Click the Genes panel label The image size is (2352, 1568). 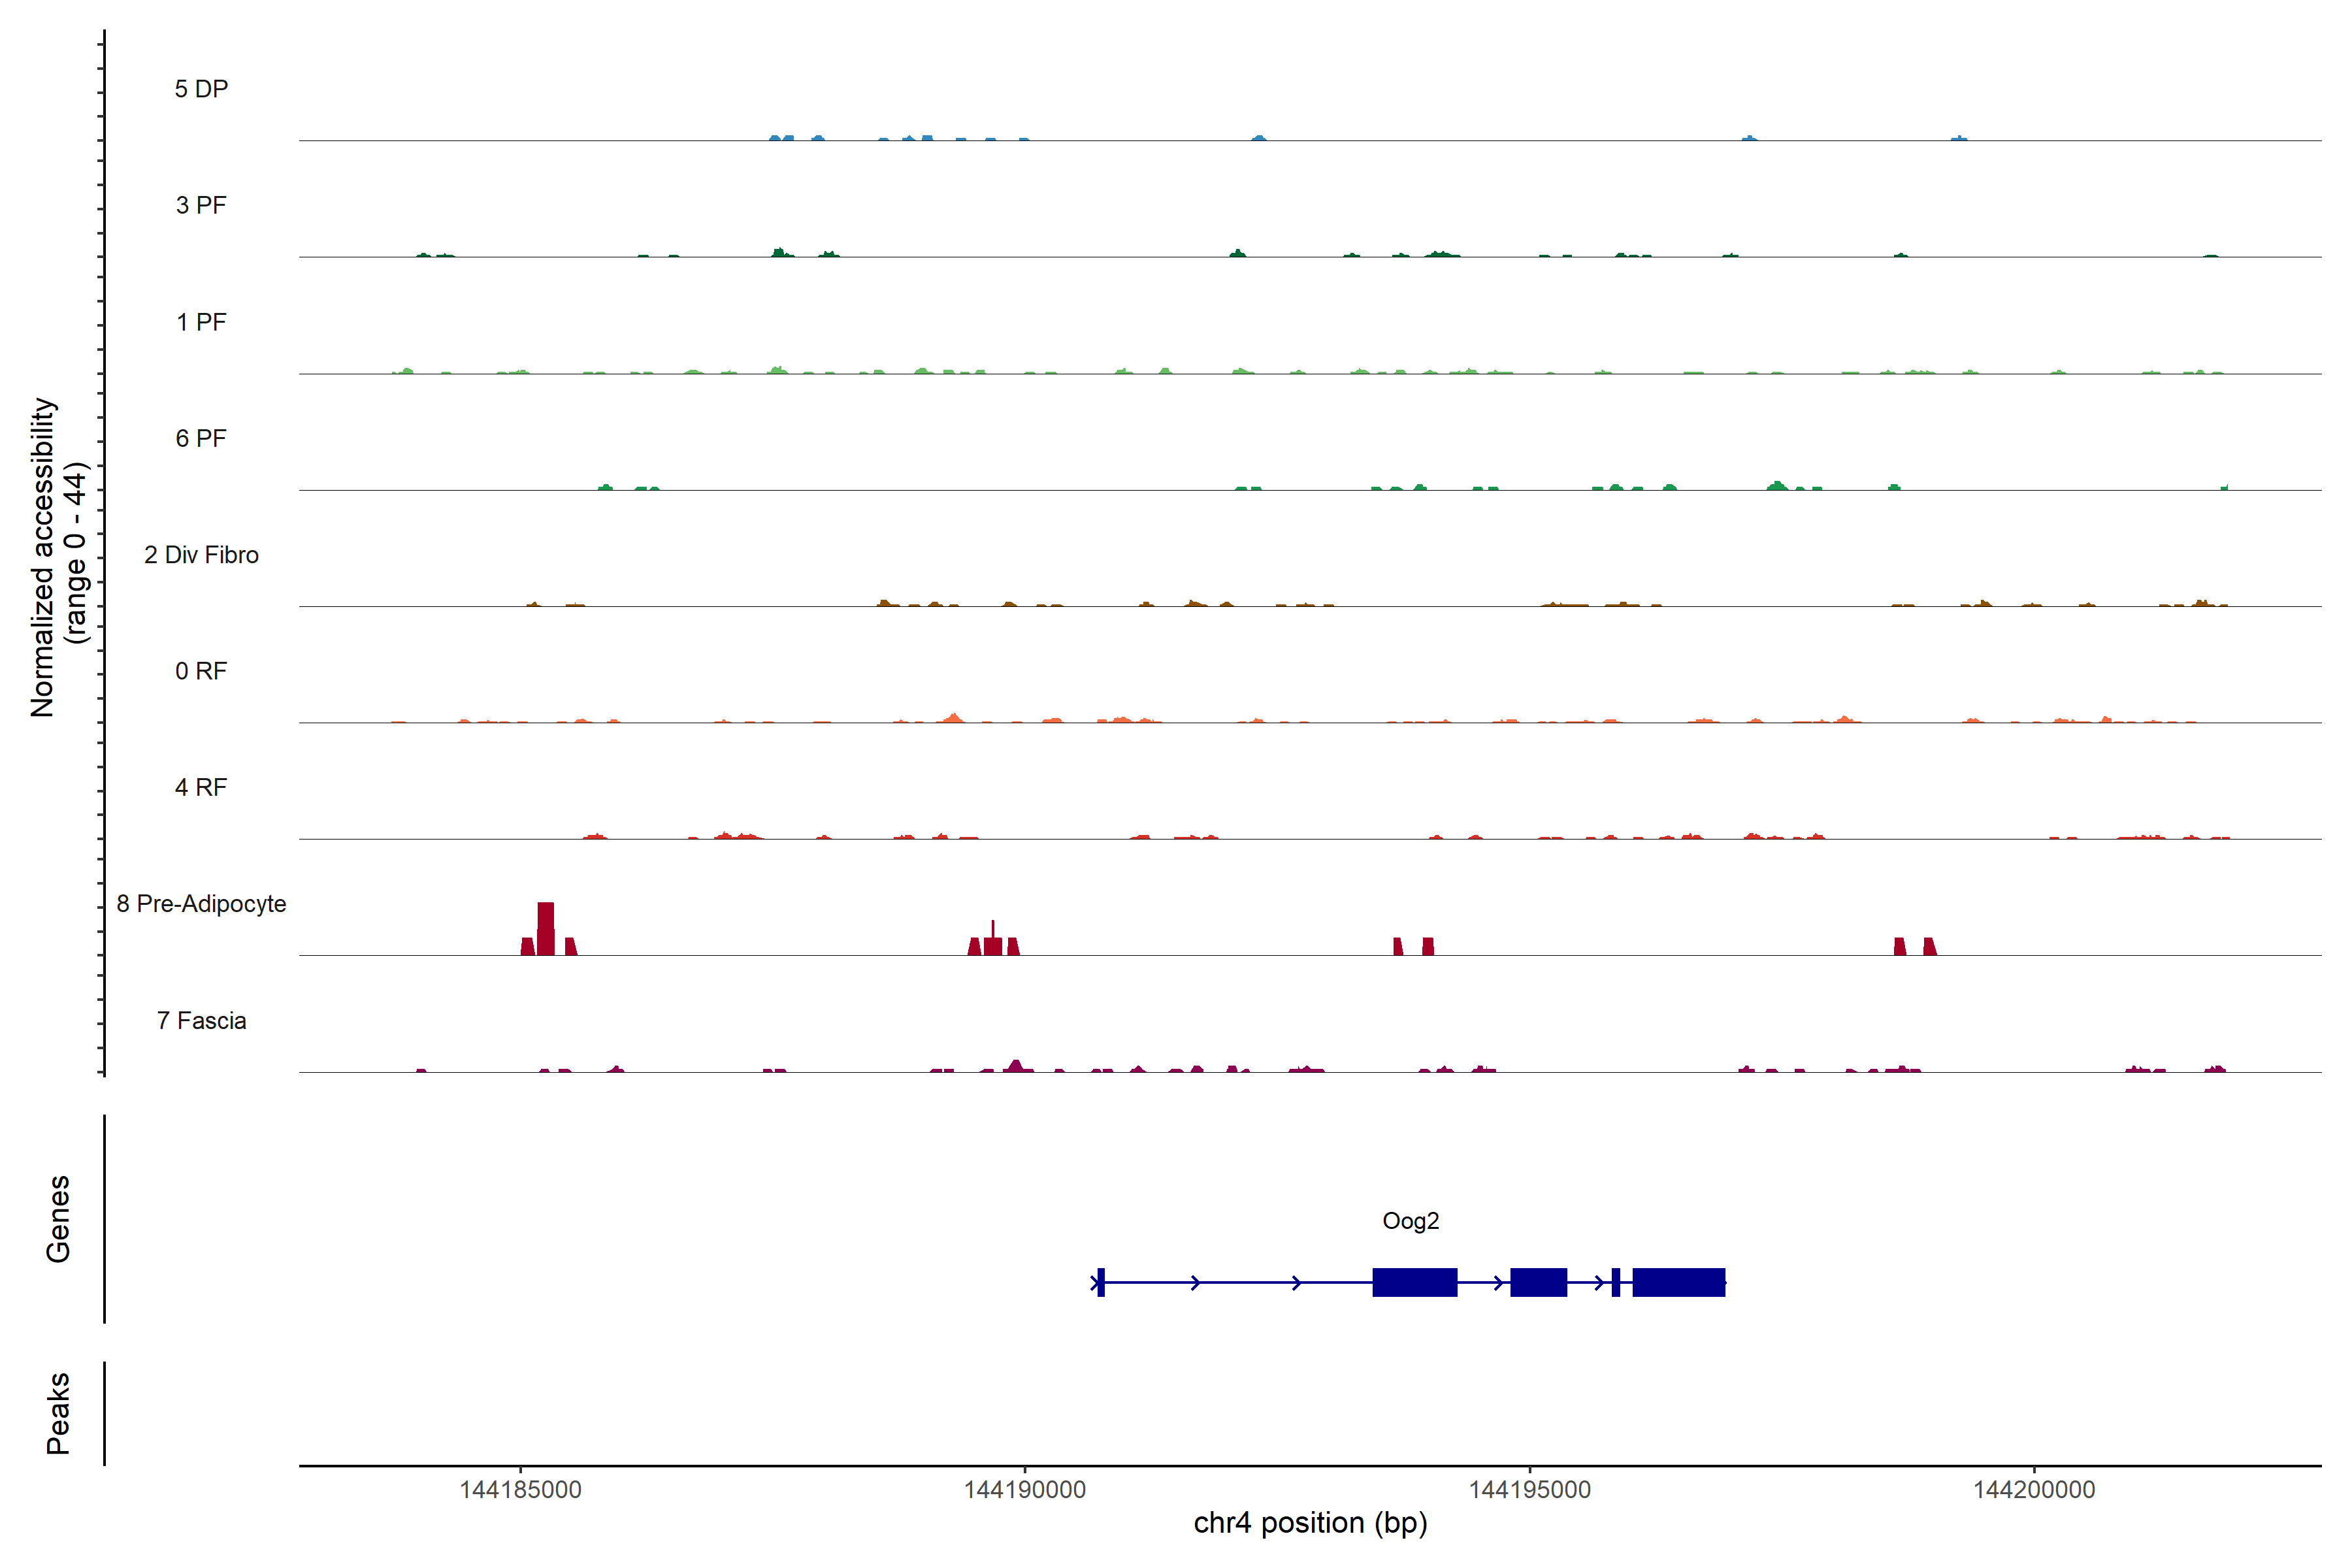point(58,1219)
